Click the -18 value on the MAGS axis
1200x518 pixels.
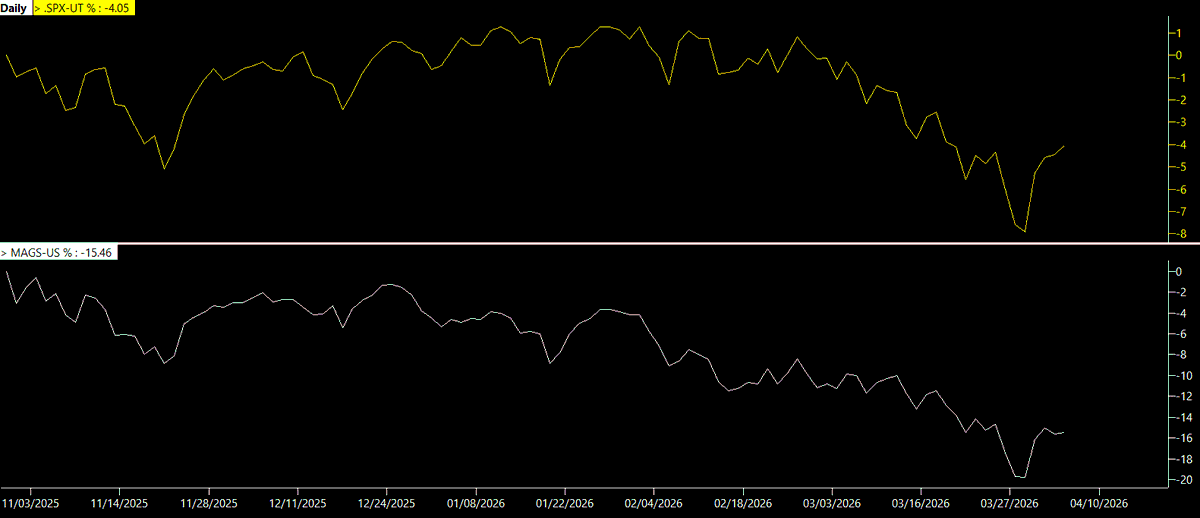click(x=1182, y=460)
